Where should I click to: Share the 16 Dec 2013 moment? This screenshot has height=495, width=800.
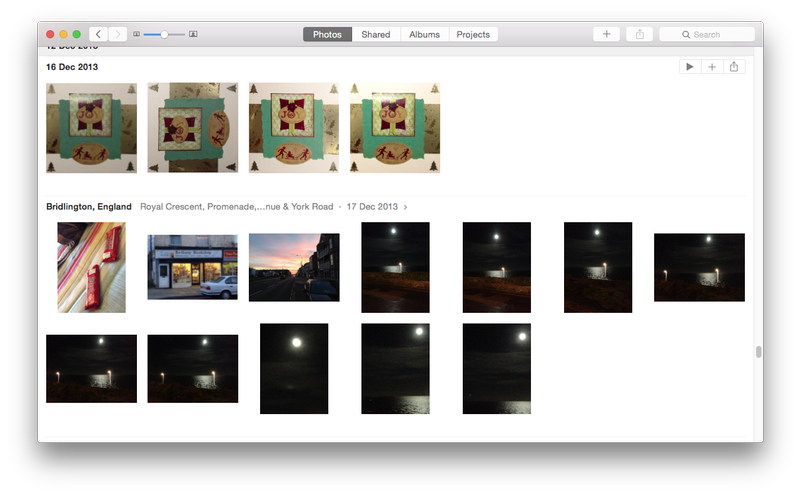point(734,67)
